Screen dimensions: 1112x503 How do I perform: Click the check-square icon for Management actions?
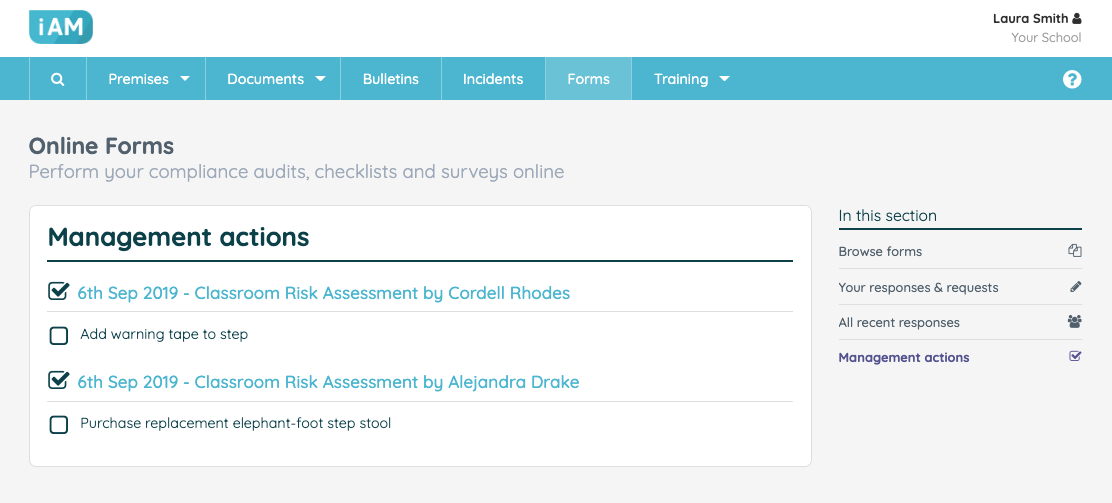click(1075, 357)
